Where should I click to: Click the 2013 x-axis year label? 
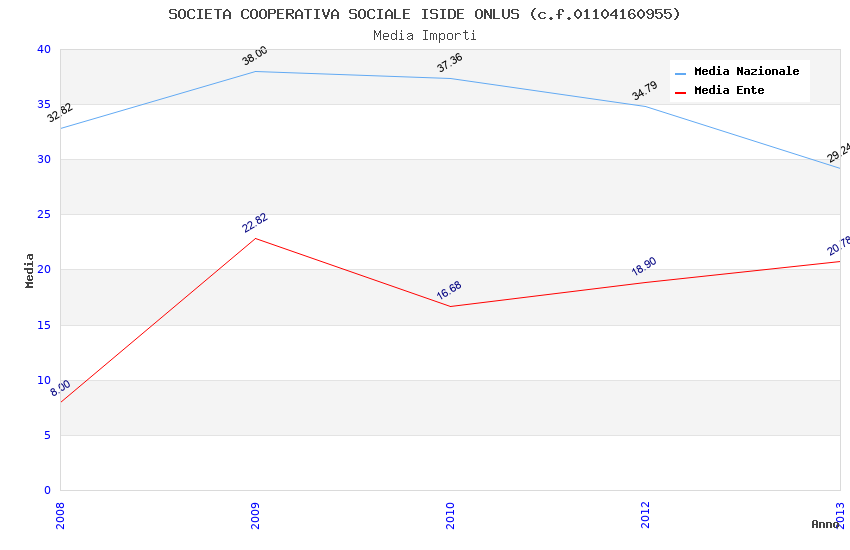click(x=839, y=515)
